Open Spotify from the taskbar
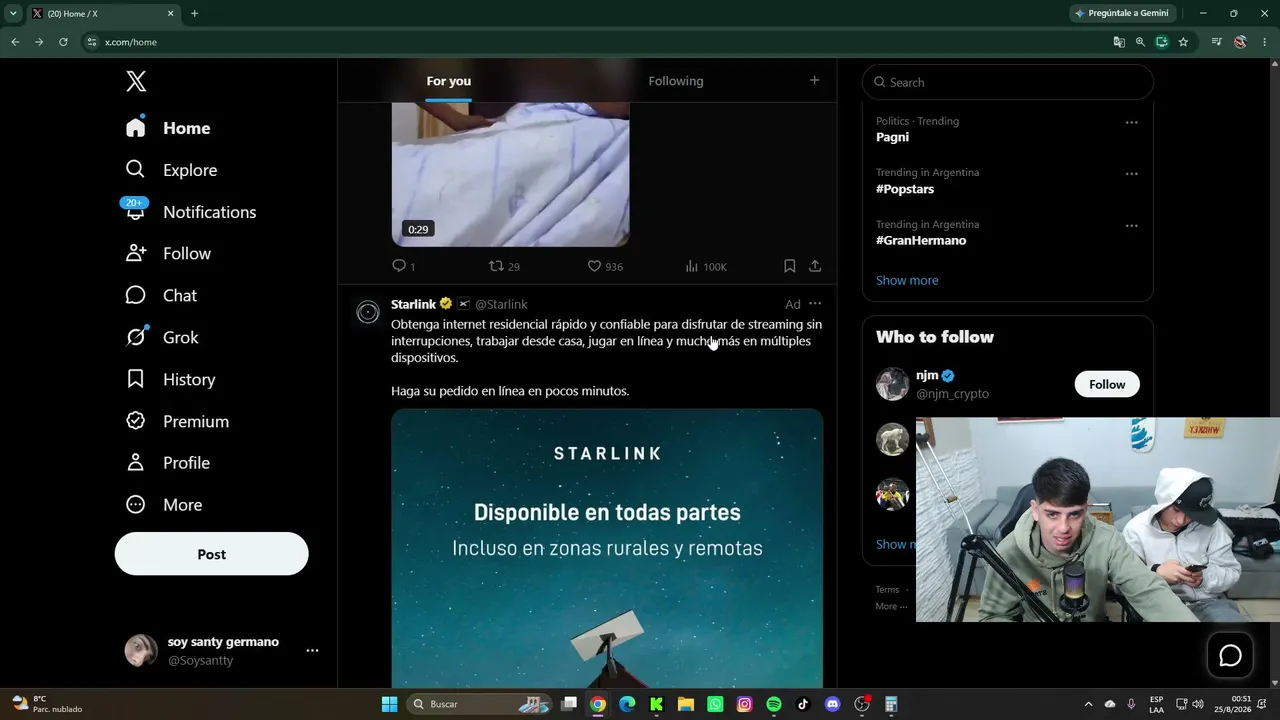Screen dimensions: 1280x720 (x=774, y=704)
